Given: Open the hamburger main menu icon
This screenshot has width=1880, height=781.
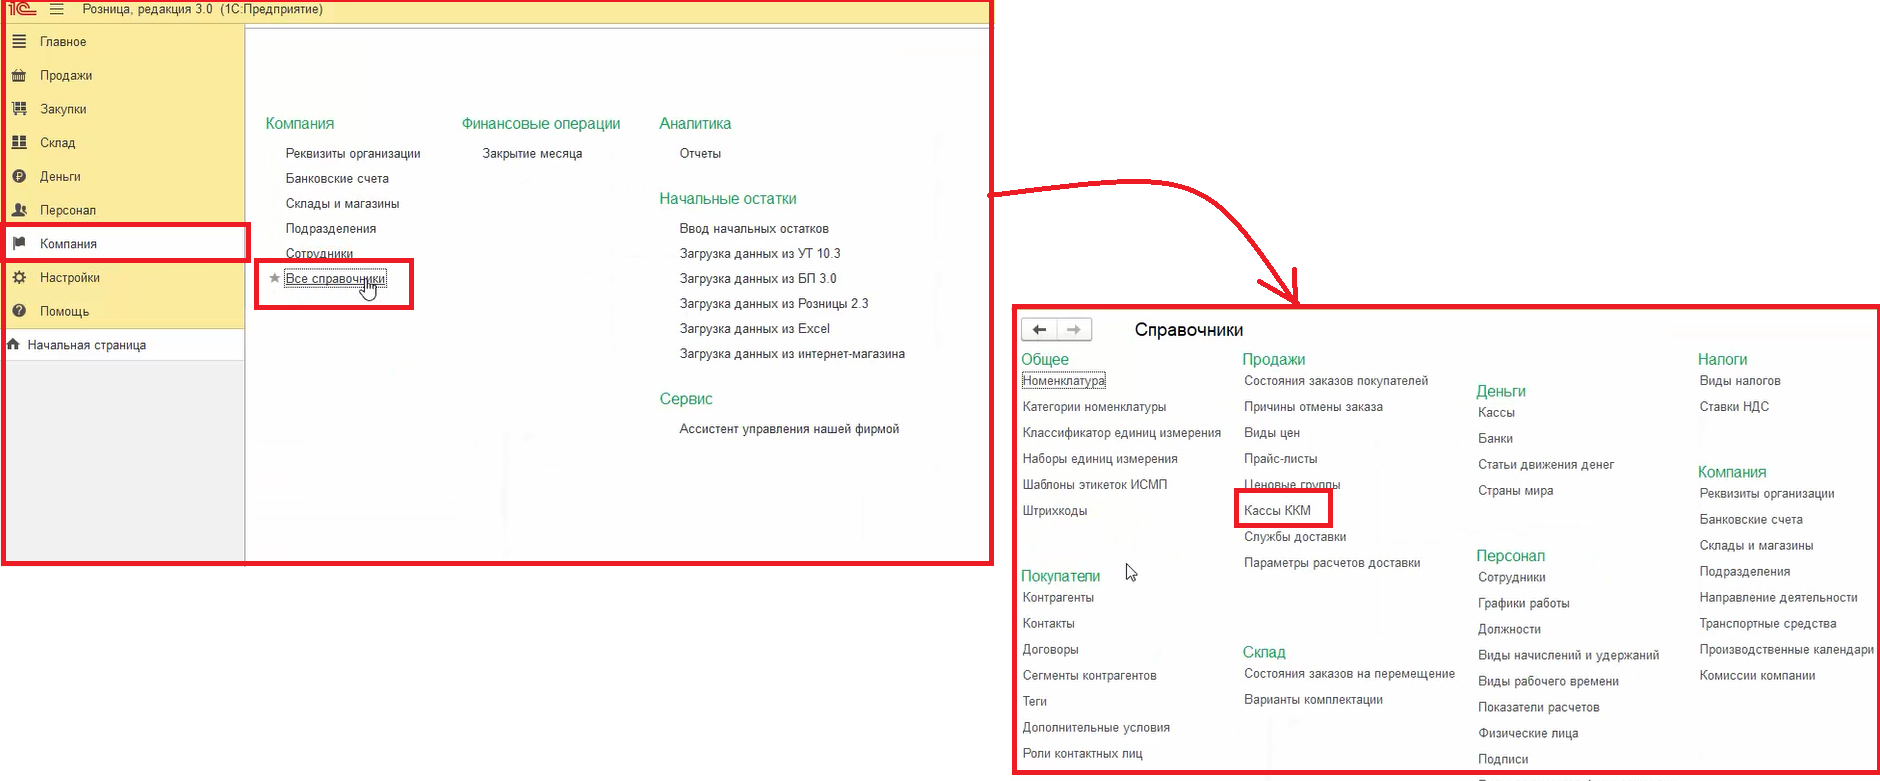Looking at the screenshot, I should click(57, 9).
